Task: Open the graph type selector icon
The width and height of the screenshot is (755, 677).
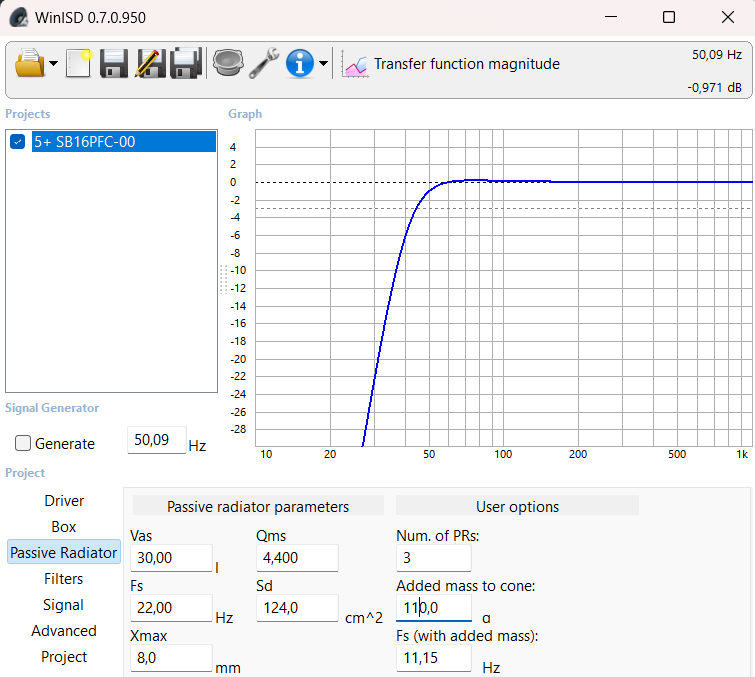Action: click(x=354, y=64)
